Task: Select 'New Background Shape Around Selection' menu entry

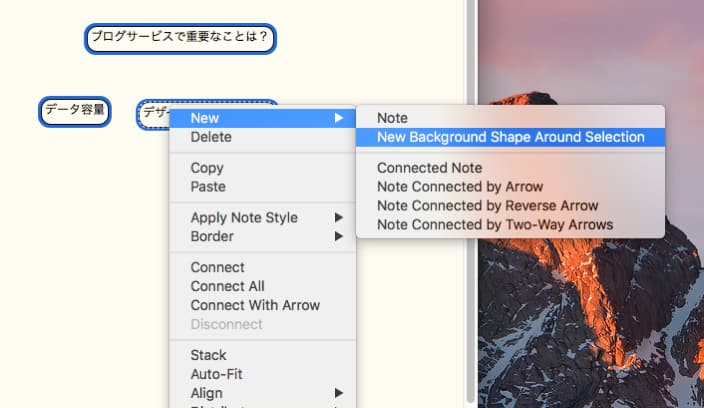Action: pyautogui.click(x=510, y=137)
